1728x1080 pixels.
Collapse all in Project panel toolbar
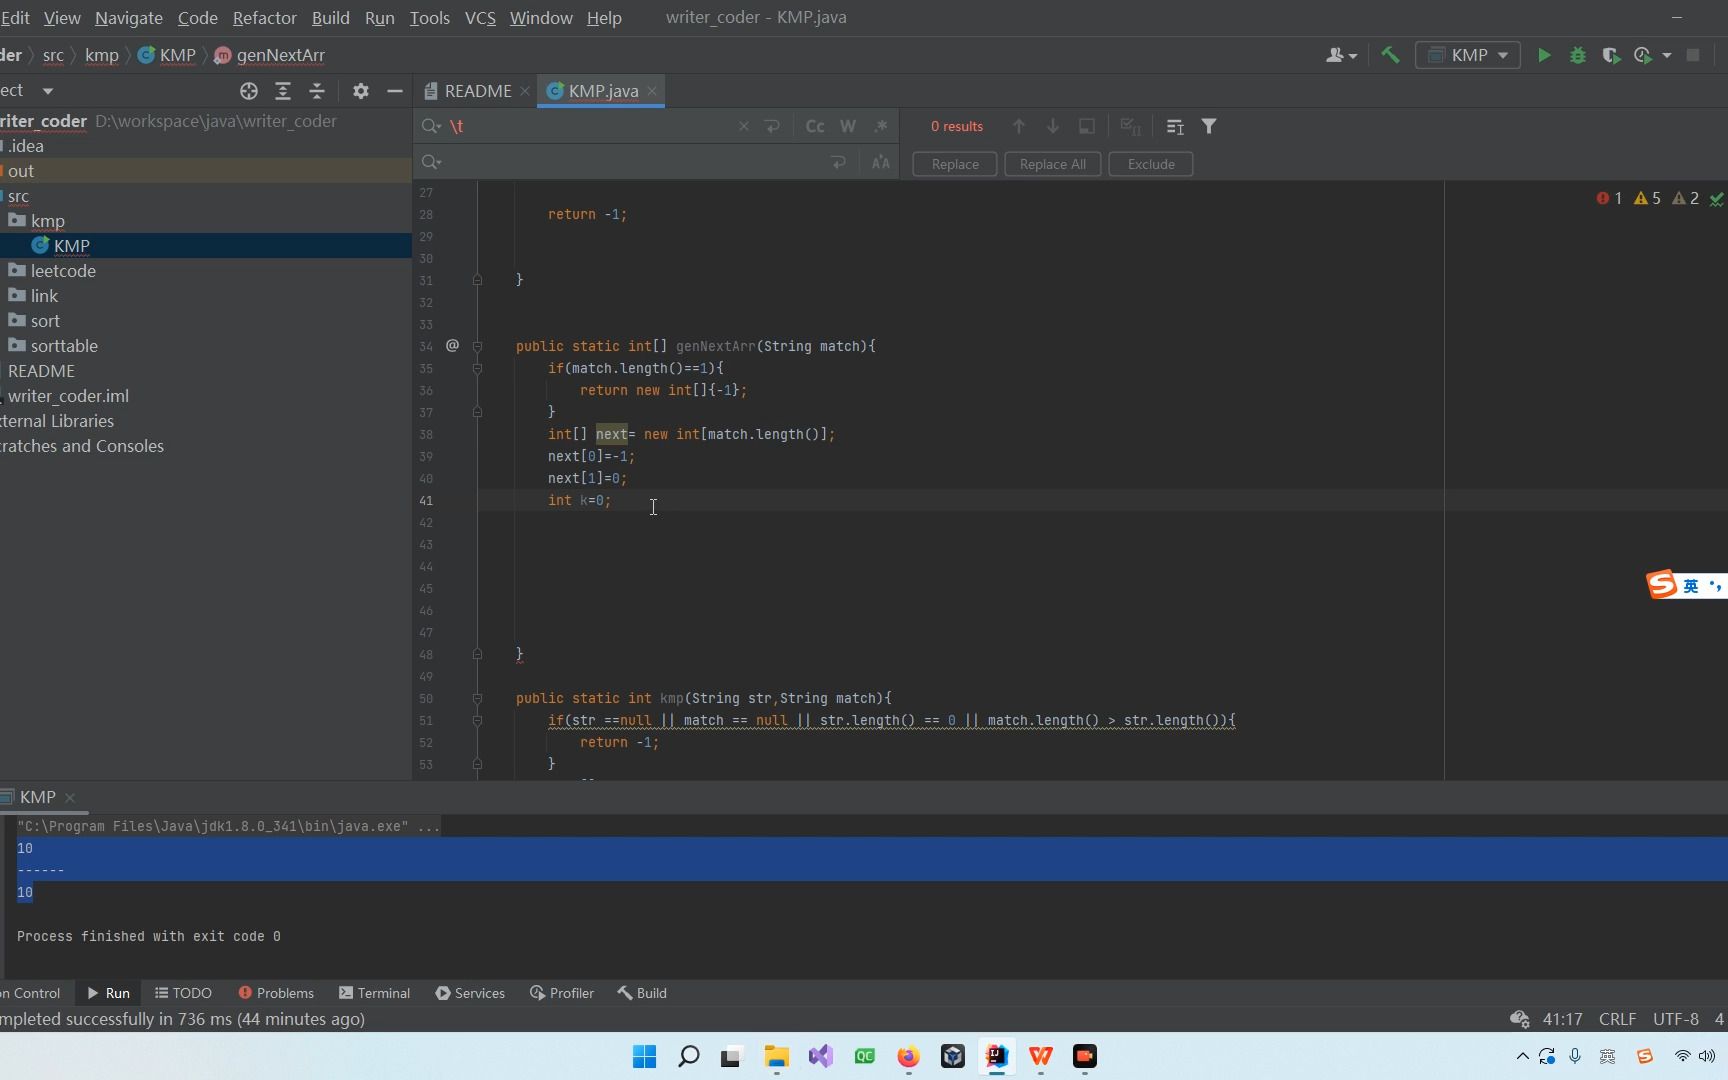tap(317, 91)
